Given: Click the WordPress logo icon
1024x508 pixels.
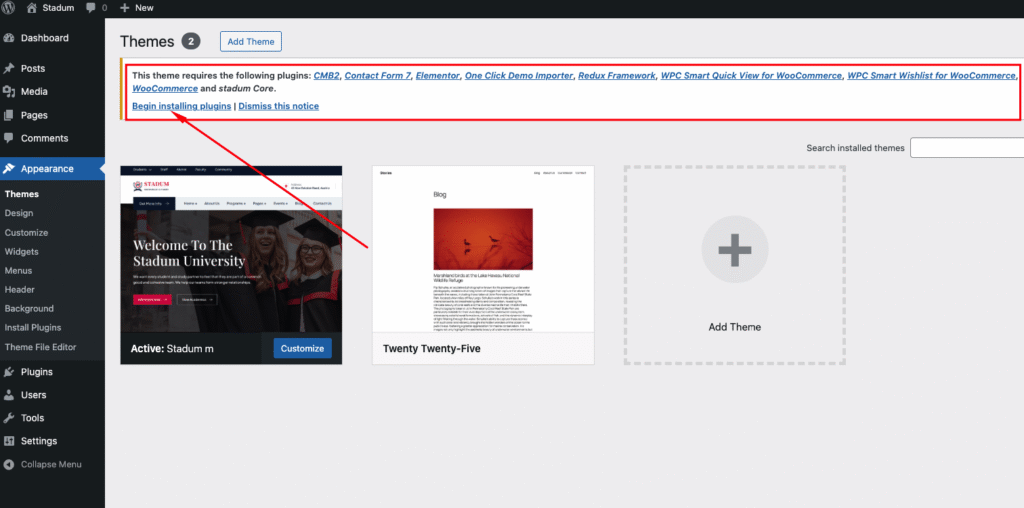Looking at the screenshot, I should click(x=8, y=8).
